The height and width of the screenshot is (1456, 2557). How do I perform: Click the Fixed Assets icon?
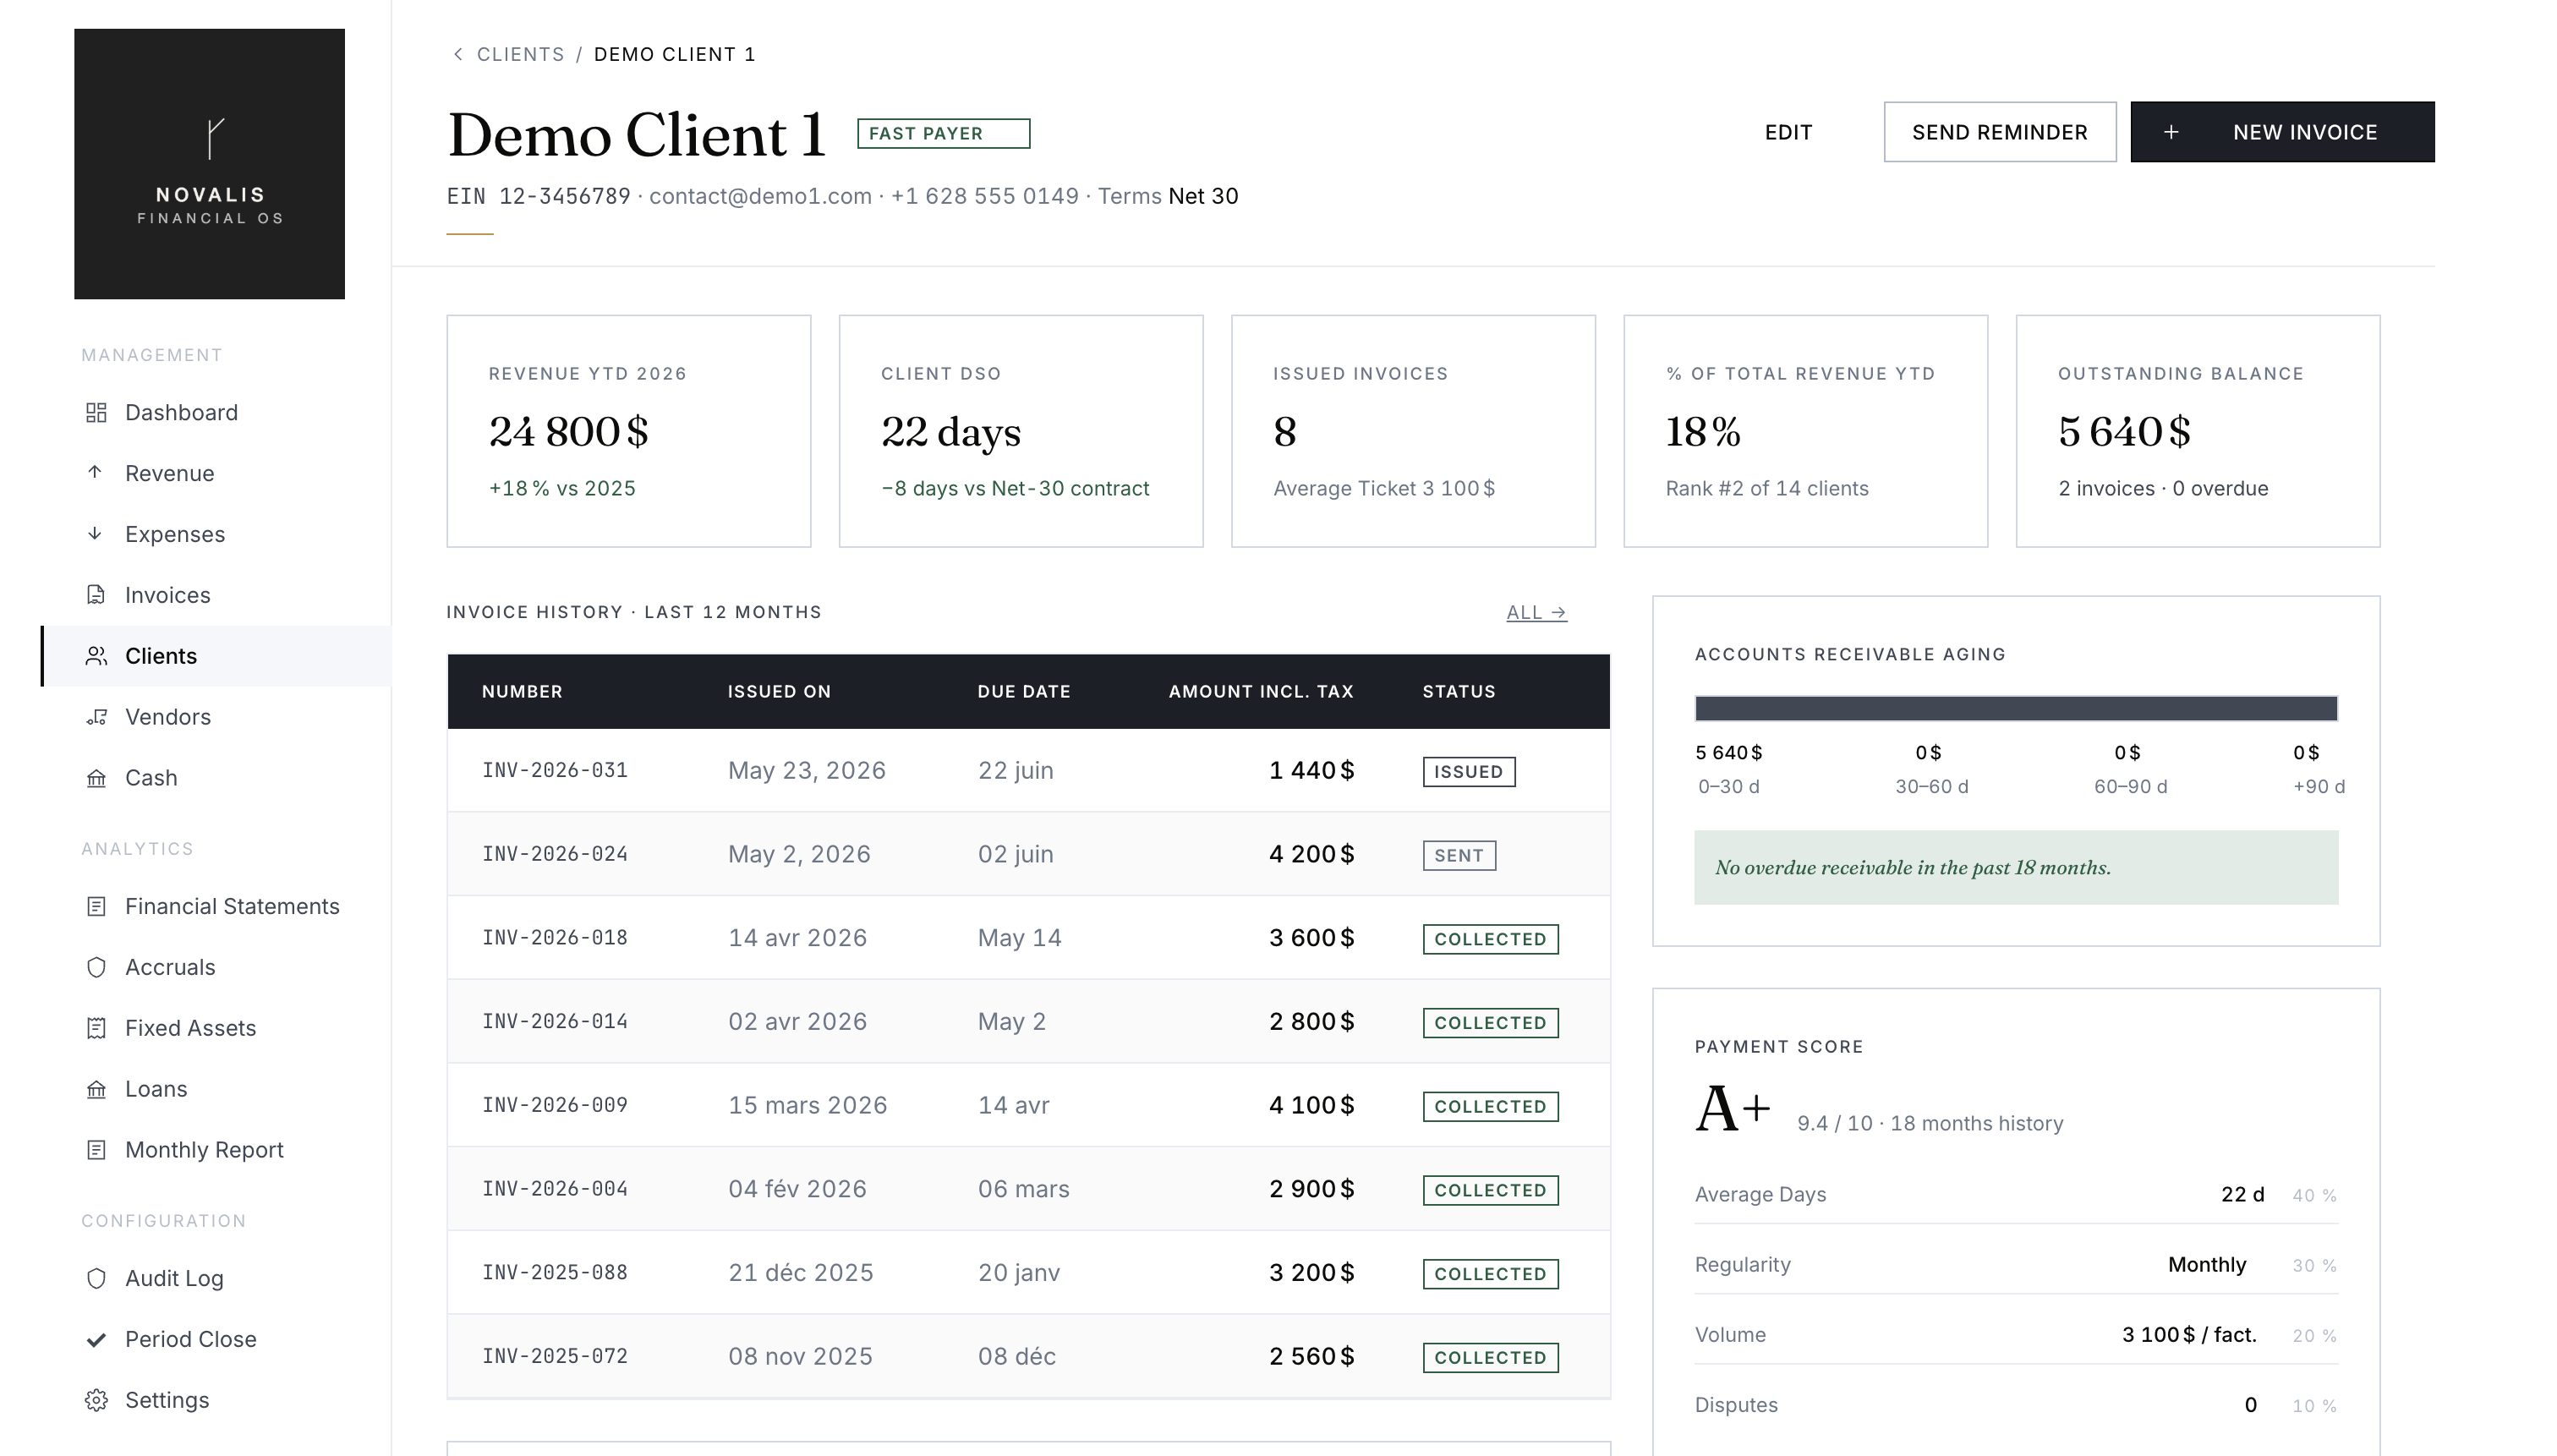point(96,1028)
